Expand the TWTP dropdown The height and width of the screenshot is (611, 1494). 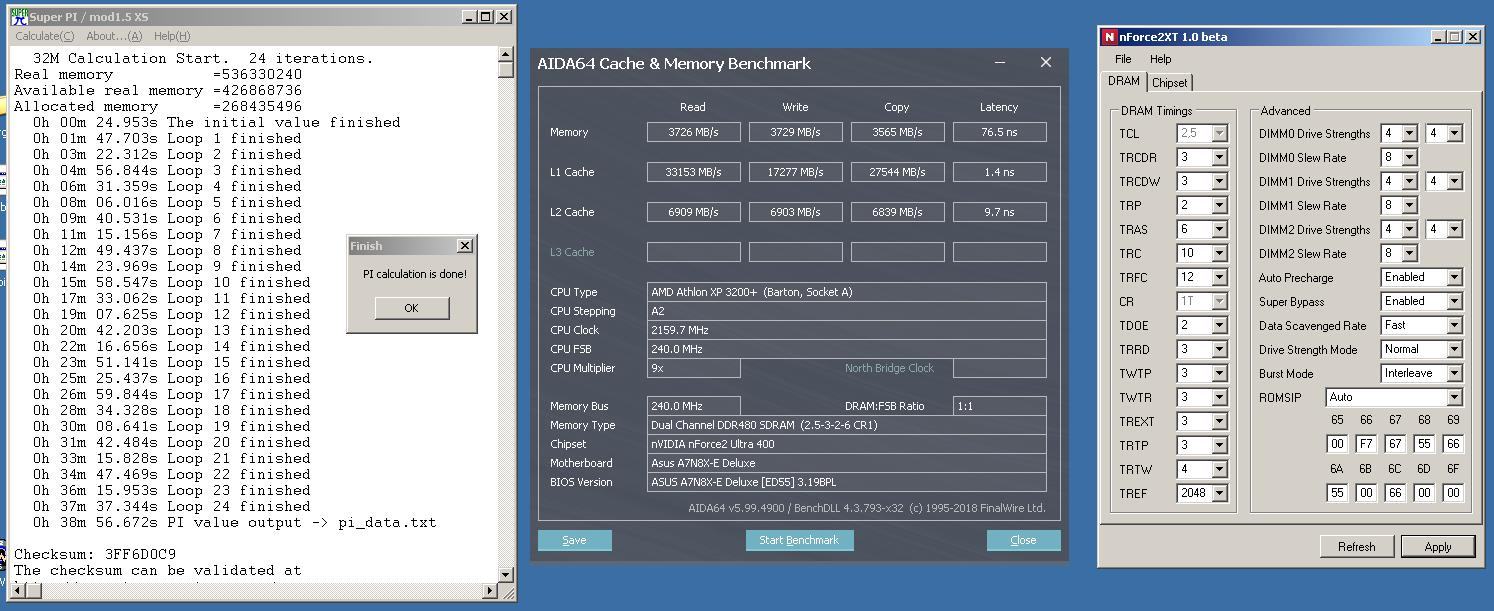[1219, 373]
